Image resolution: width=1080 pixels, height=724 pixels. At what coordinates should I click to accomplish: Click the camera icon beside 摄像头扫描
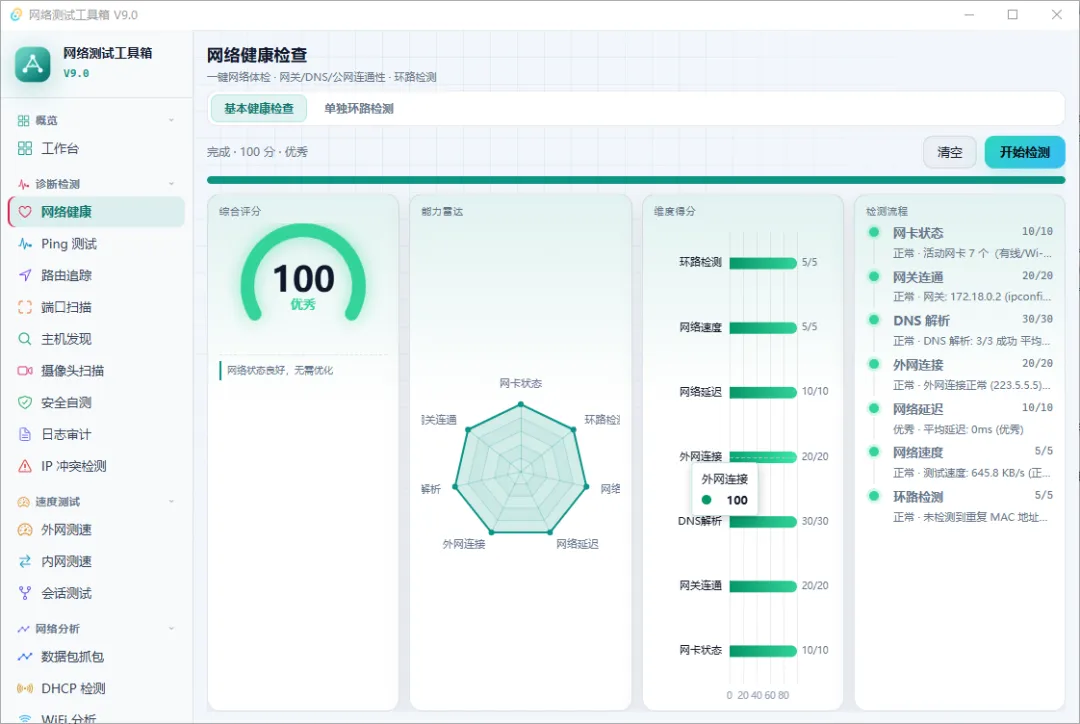point(25,370)
